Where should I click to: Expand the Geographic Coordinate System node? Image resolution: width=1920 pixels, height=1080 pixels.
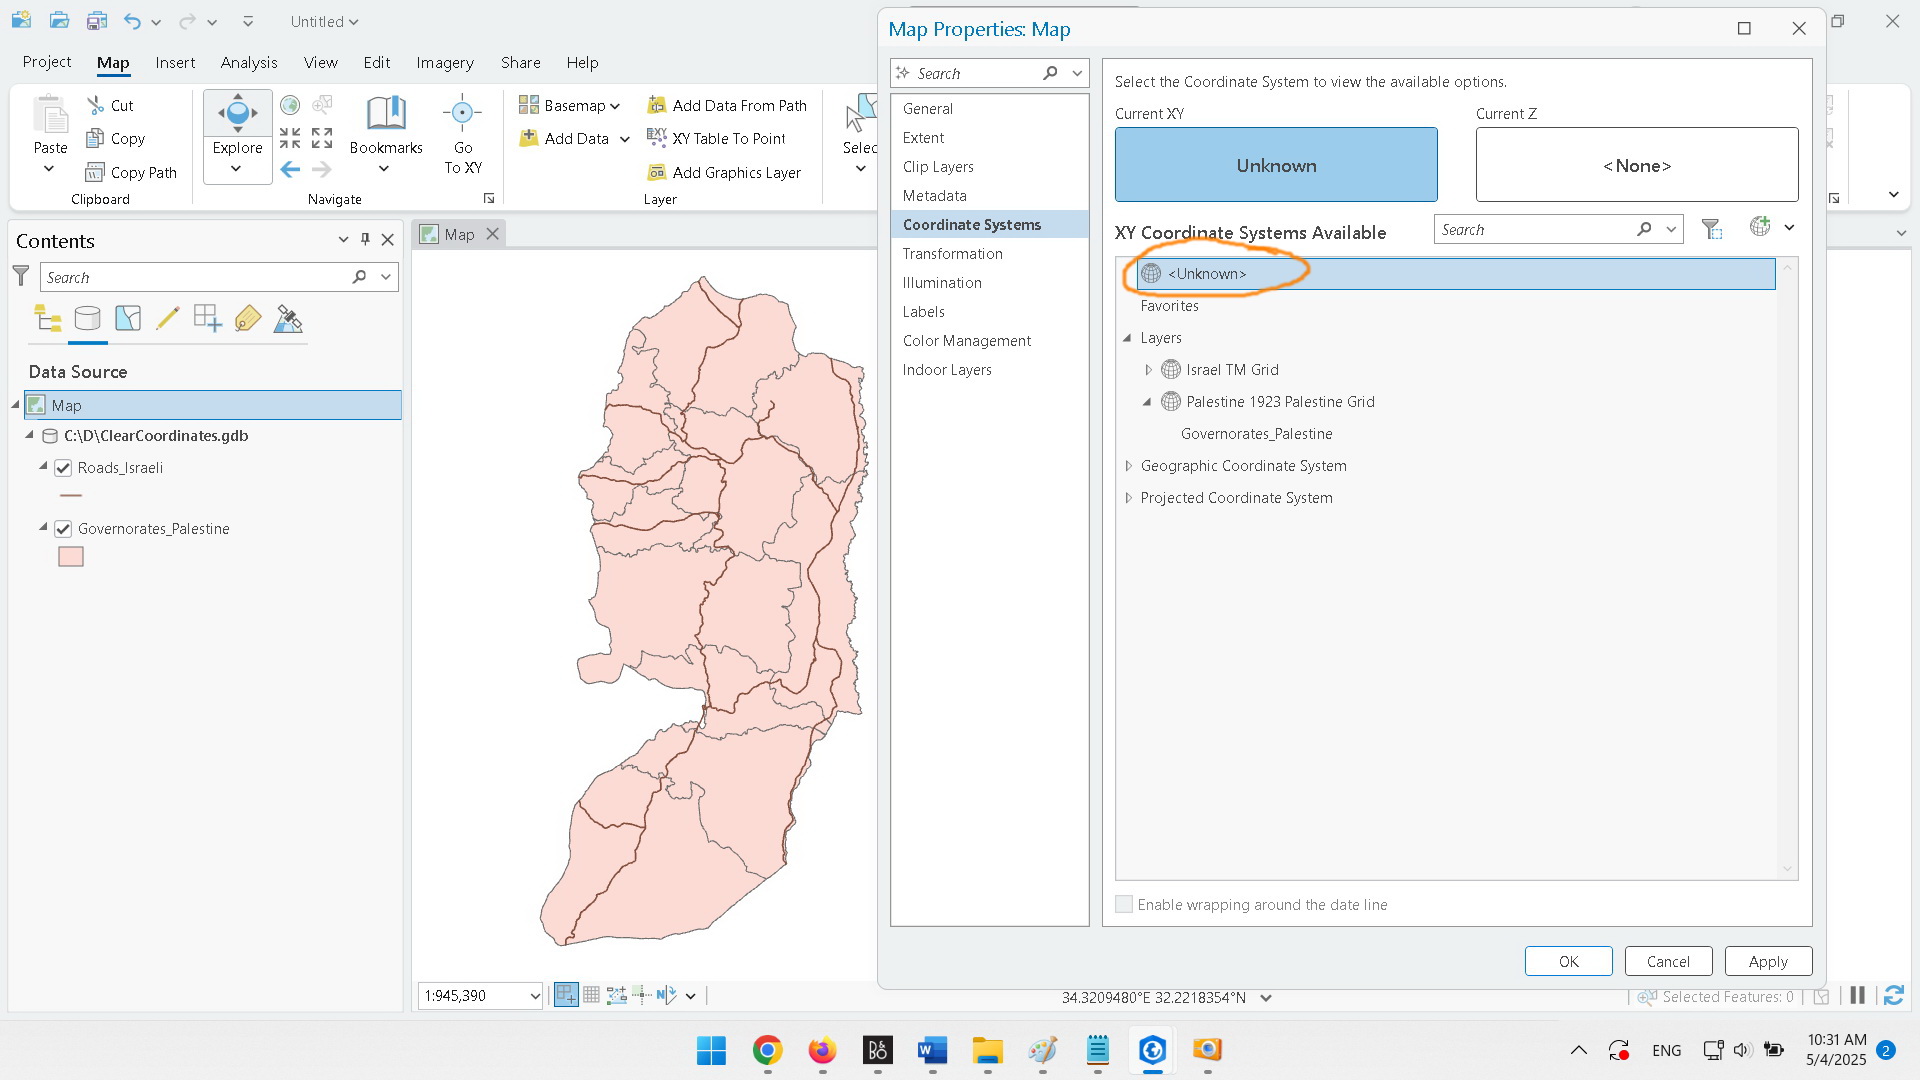pyautogui.click(x=1128, y=466)
